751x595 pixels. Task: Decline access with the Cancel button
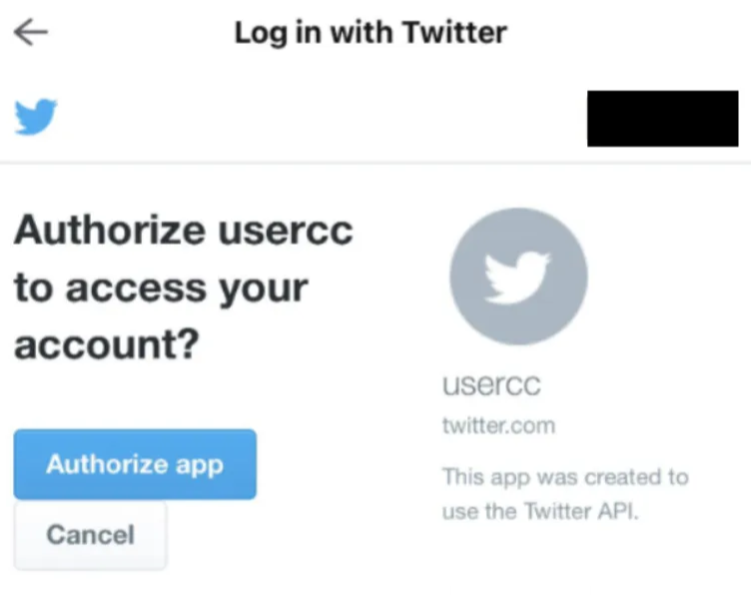click(x=91, y=535)
